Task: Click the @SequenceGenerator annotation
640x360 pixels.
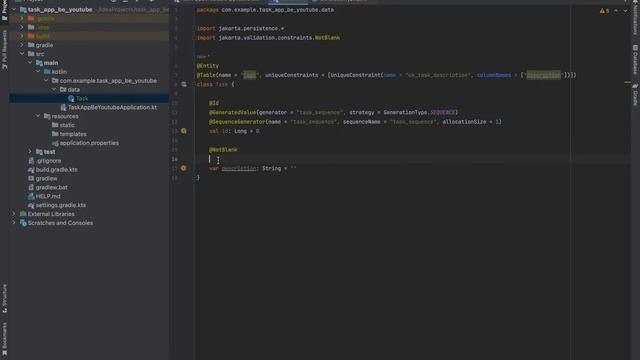Action: tap(237, 122)
